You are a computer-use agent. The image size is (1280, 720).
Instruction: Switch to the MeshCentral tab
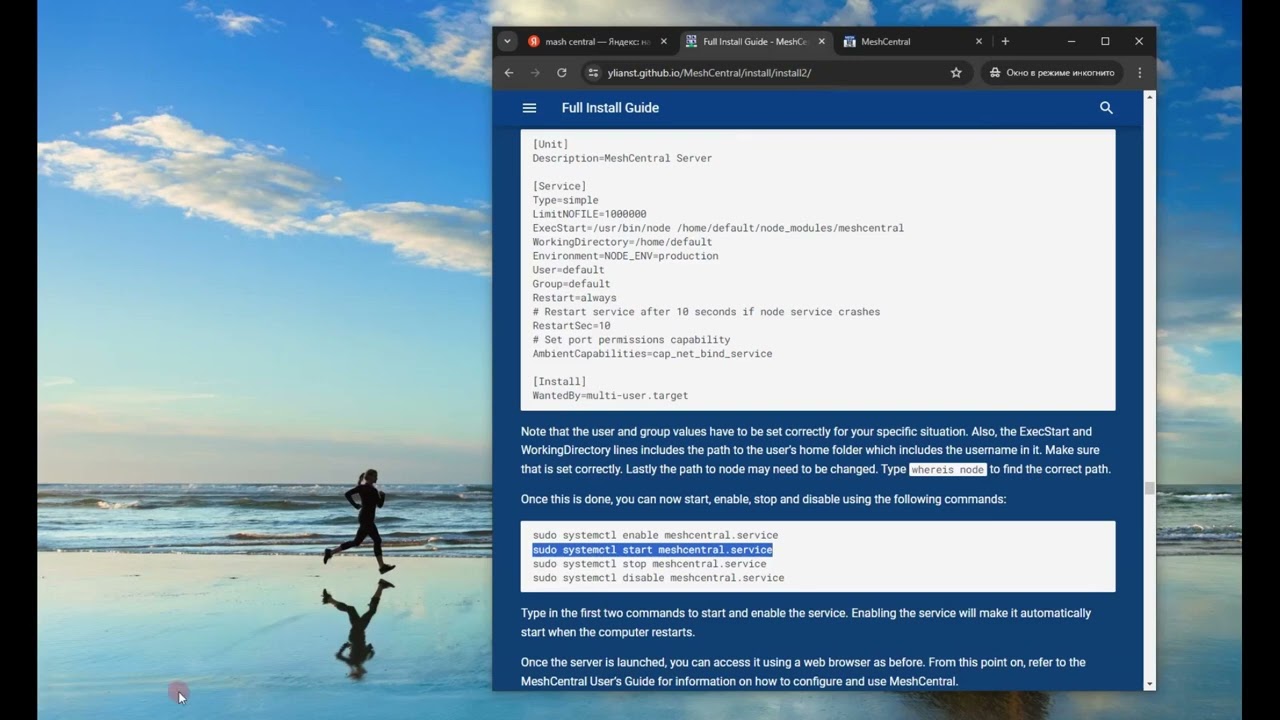[x=913, y=42]
